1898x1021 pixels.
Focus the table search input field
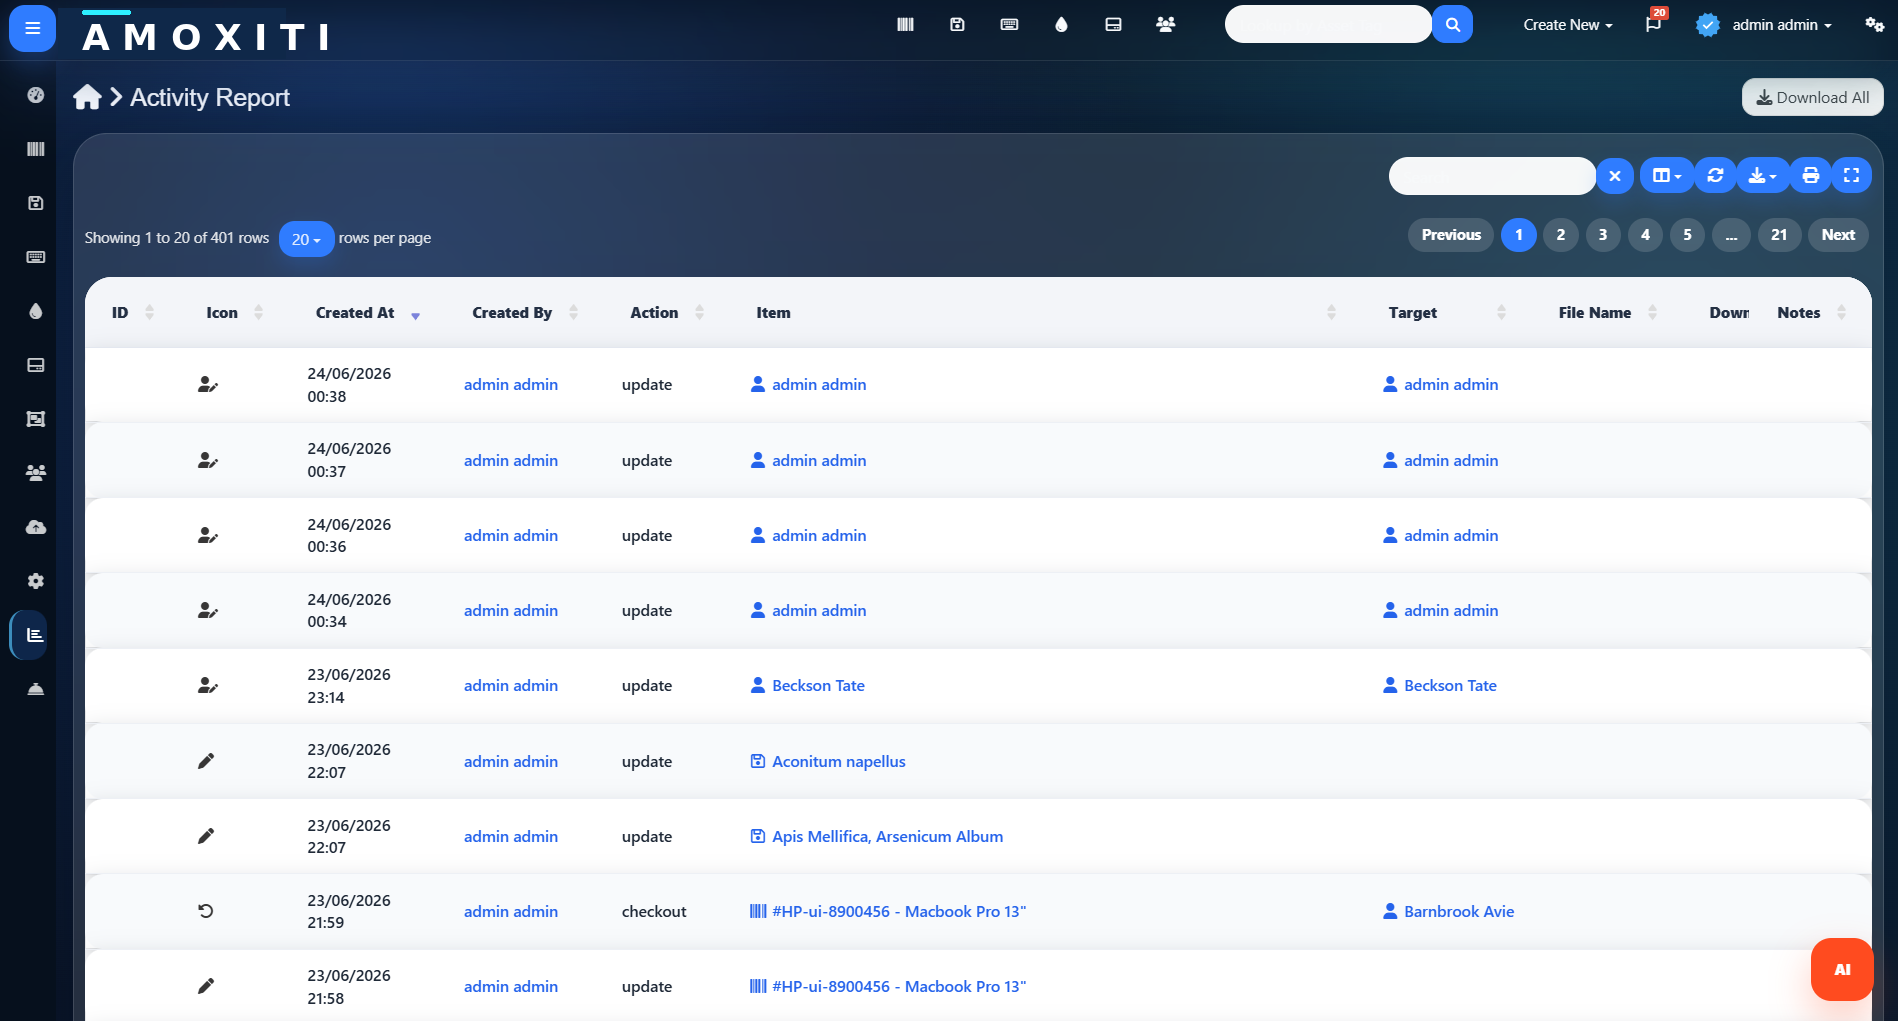point(1492,176)
